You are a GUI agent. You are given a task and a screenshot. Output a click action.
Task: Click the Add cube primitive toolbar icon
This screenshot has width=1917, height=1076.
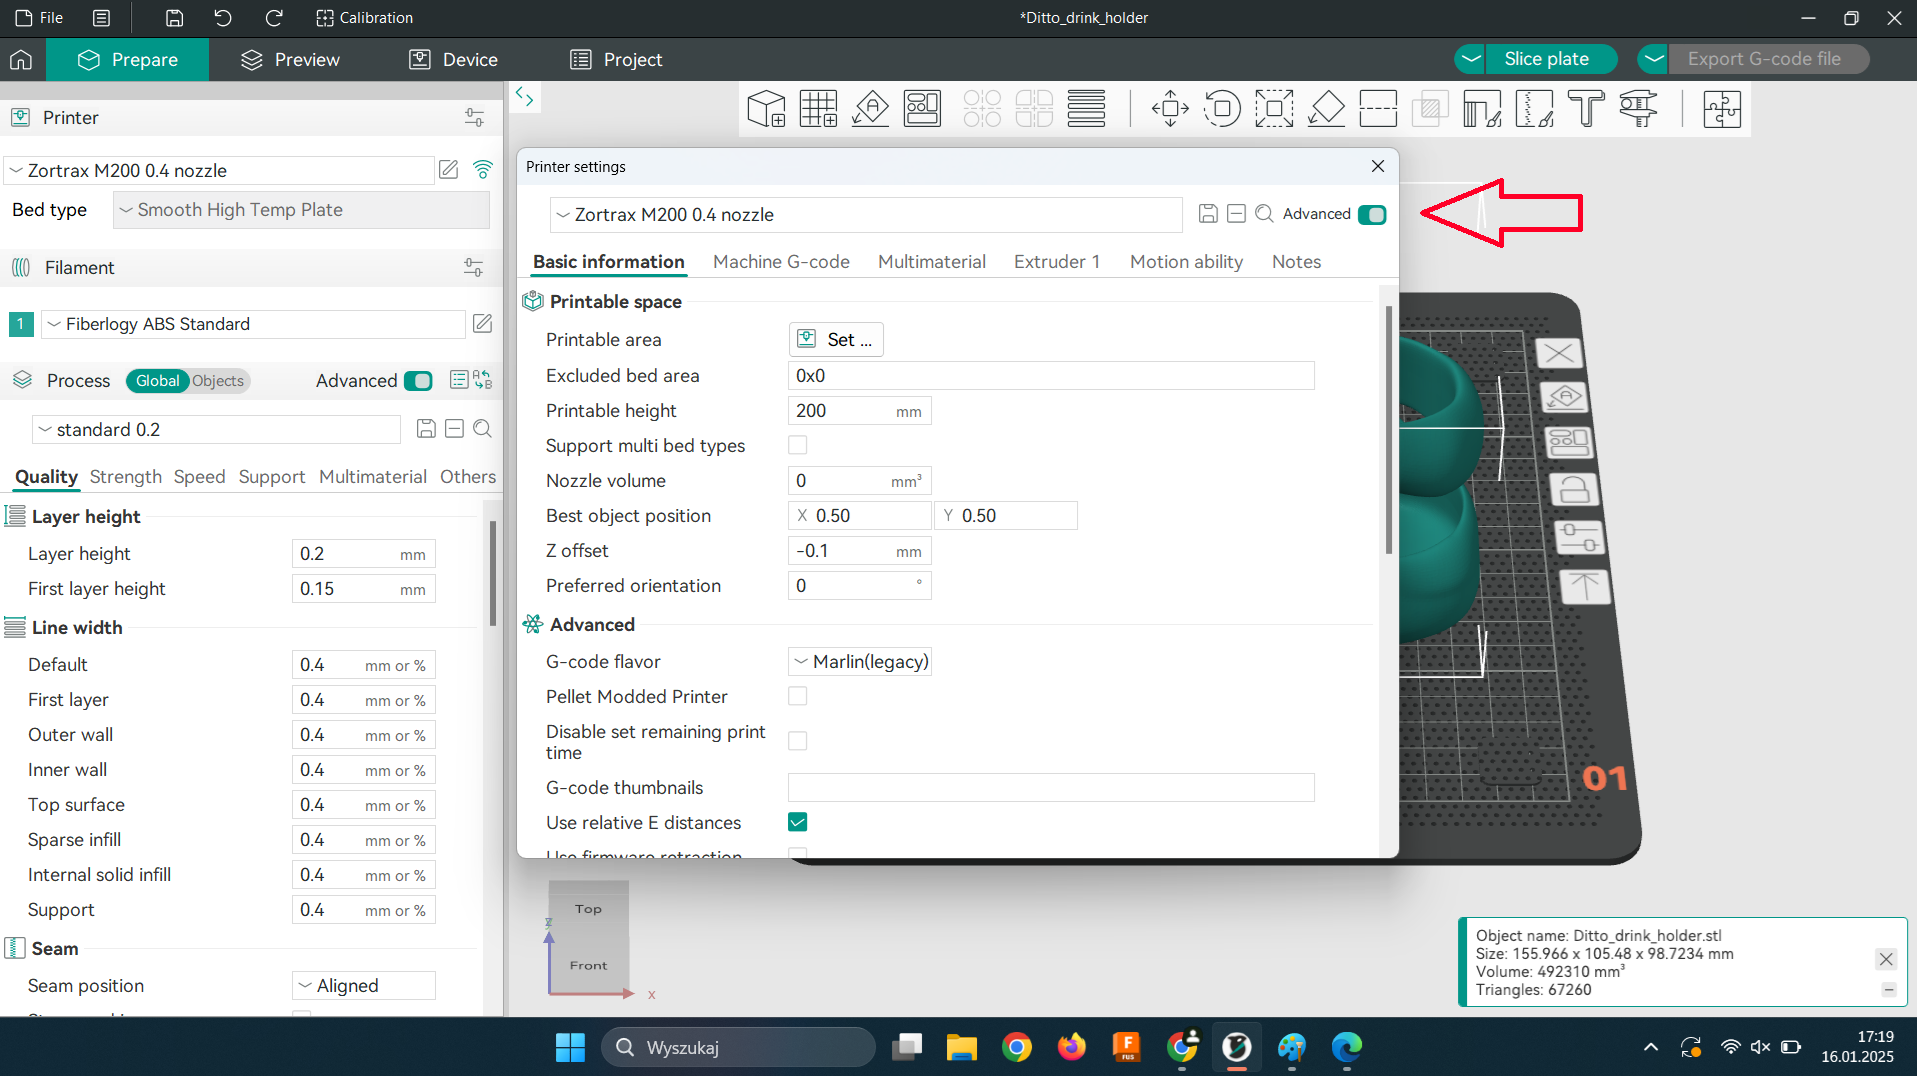pyautogui.click(x=766, y=108)
